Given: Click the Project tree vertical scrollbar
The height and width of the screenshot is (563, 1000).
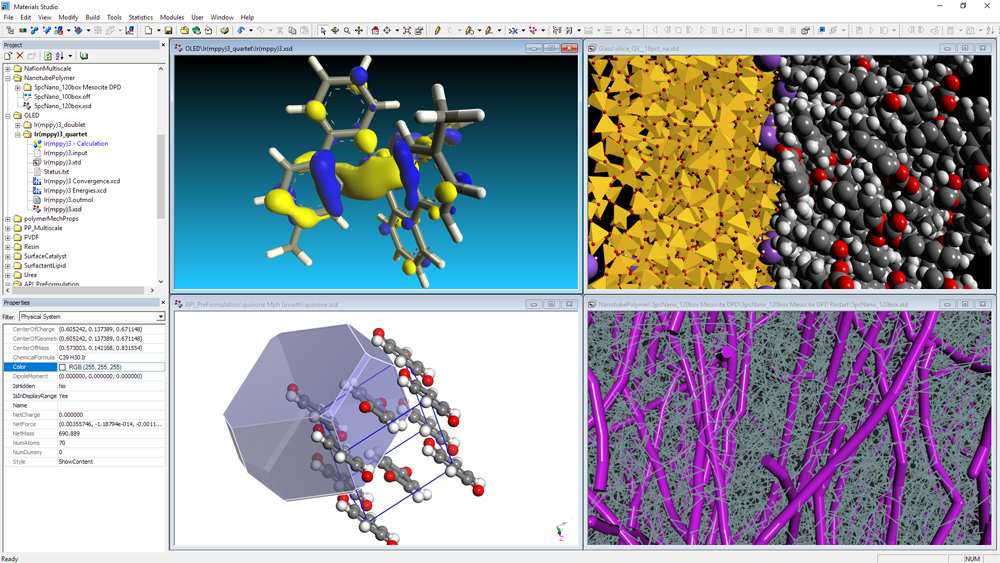Looking at the screenshot, I should point(161,175).
